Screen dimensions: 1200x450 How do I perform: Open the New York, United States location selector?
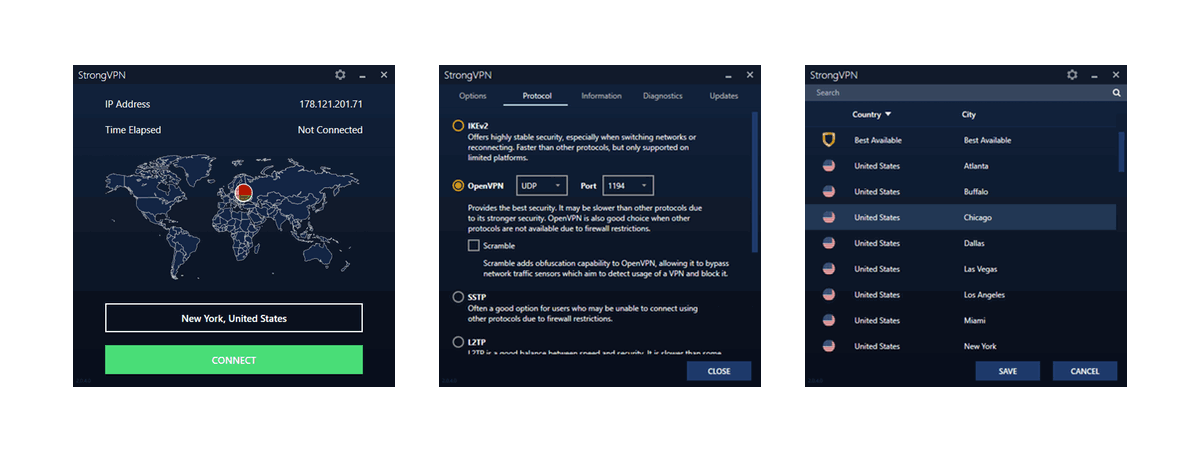[x=234, y=318]
